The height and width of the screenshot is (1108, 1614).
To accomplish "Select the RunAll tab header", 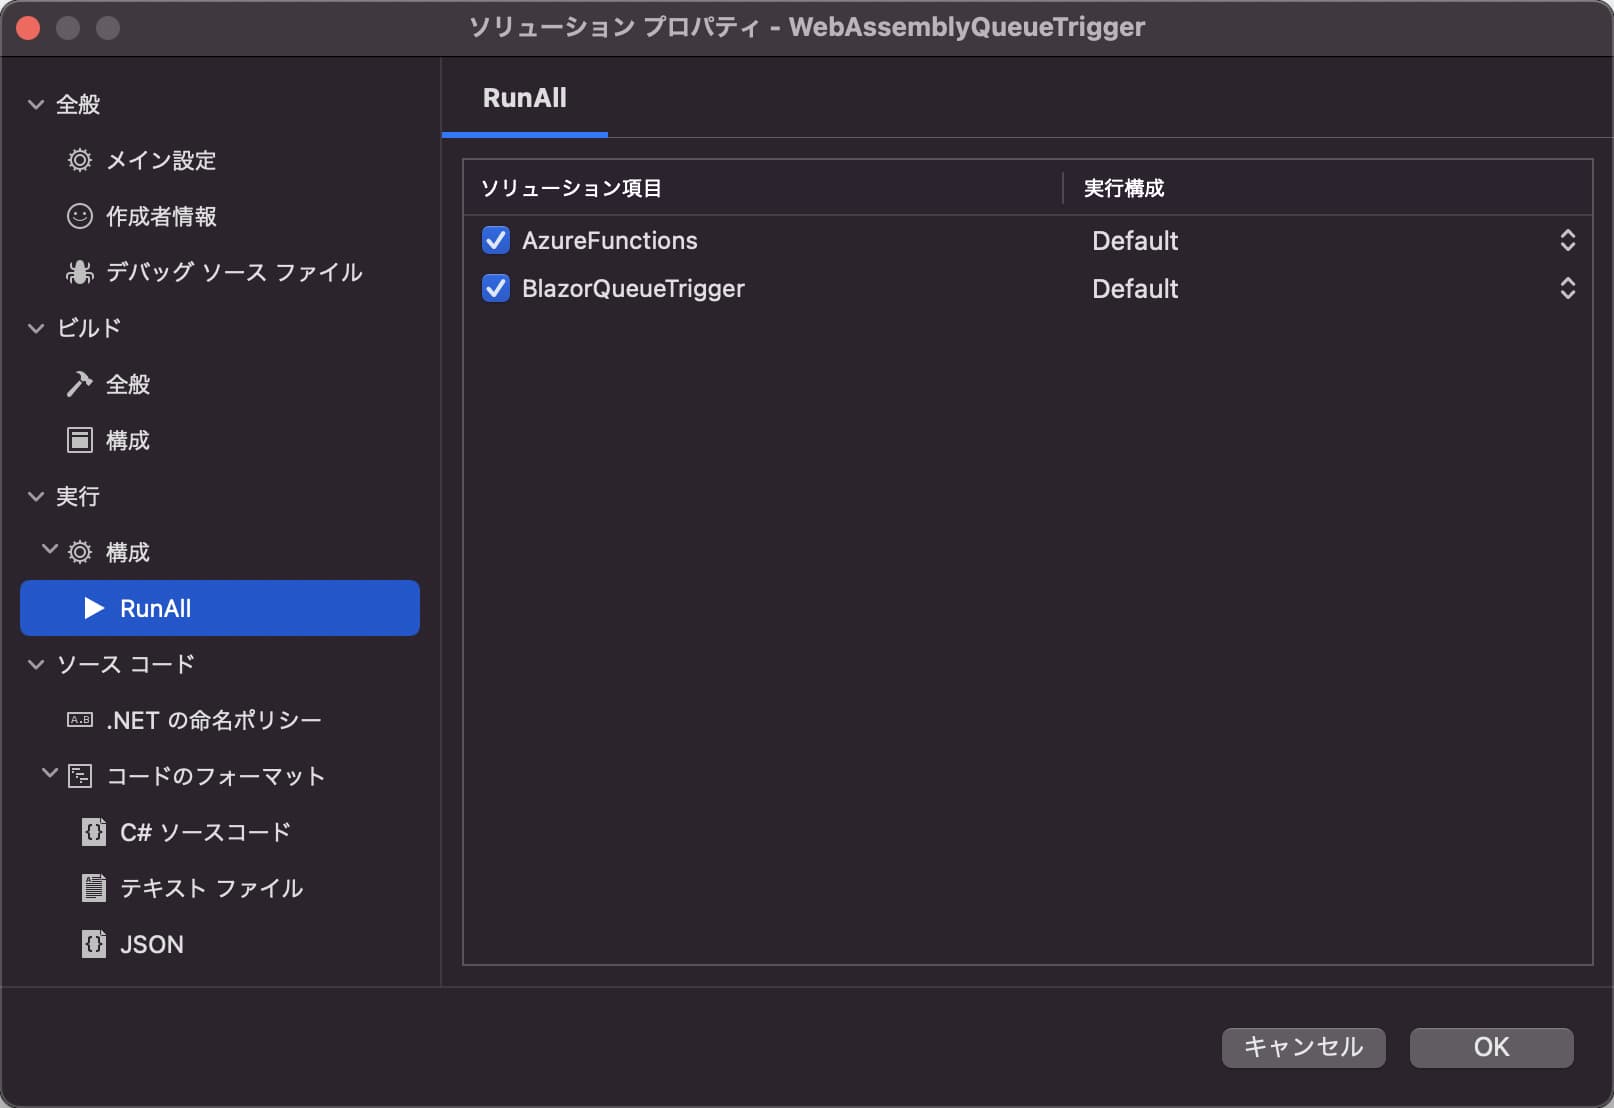I will pos(525,98).
